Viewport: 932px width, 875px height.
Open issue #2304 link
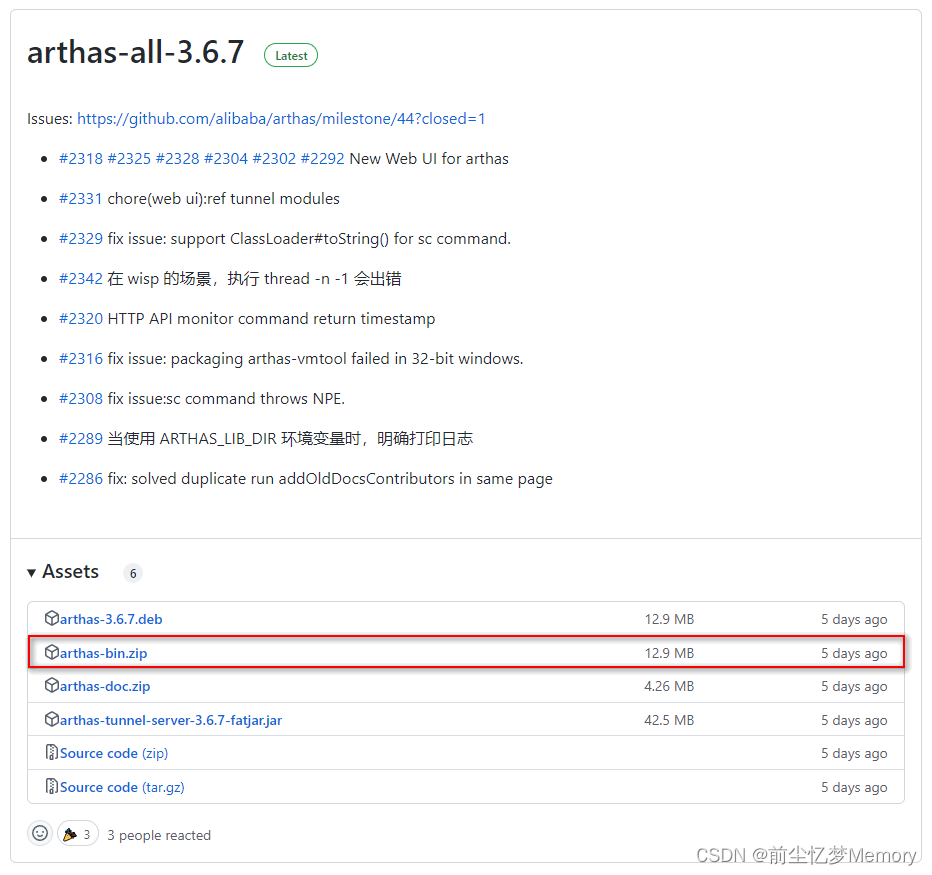(226, 159)
